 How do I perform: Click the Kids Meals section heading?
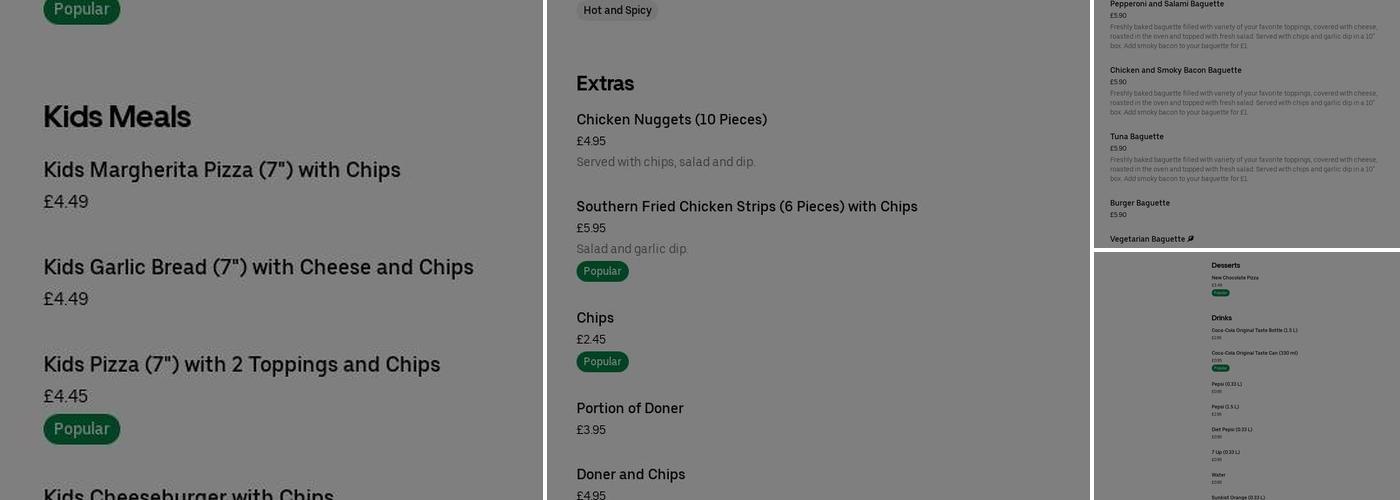(117, 117)
